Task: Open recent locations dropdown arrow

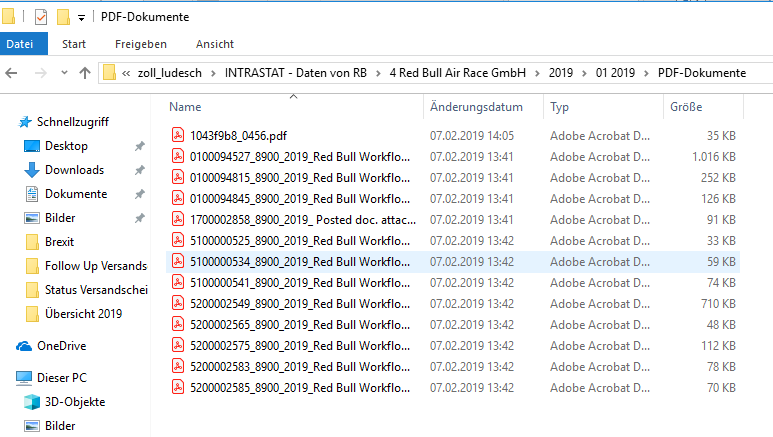Action: 64,73
